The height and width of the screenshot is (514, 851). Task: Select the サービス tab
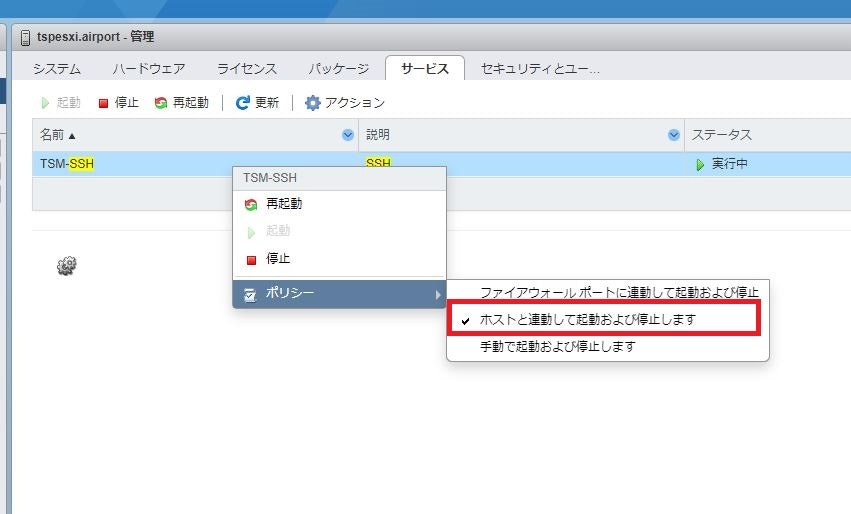[x=425, y=68]
